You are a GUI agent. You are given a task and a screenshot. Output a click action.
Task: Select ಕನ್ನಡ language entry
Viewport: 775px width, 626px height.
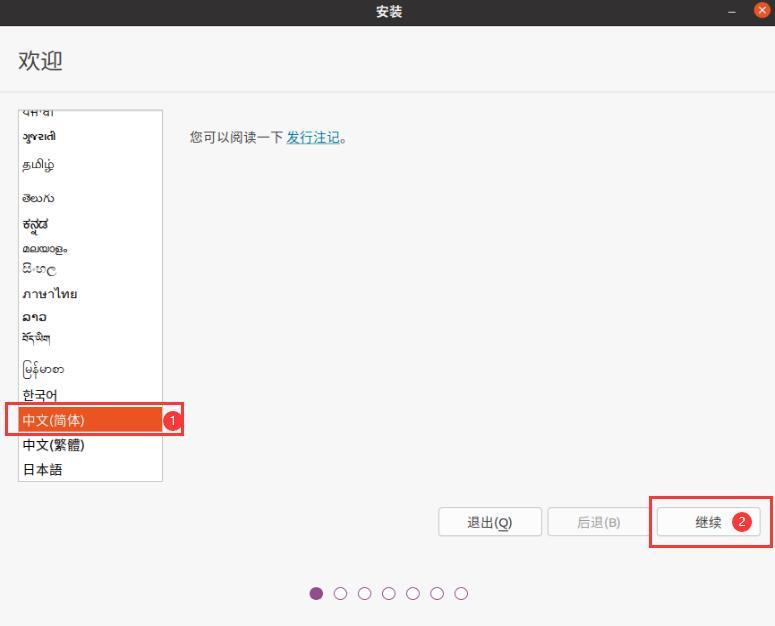click(90, 225)
